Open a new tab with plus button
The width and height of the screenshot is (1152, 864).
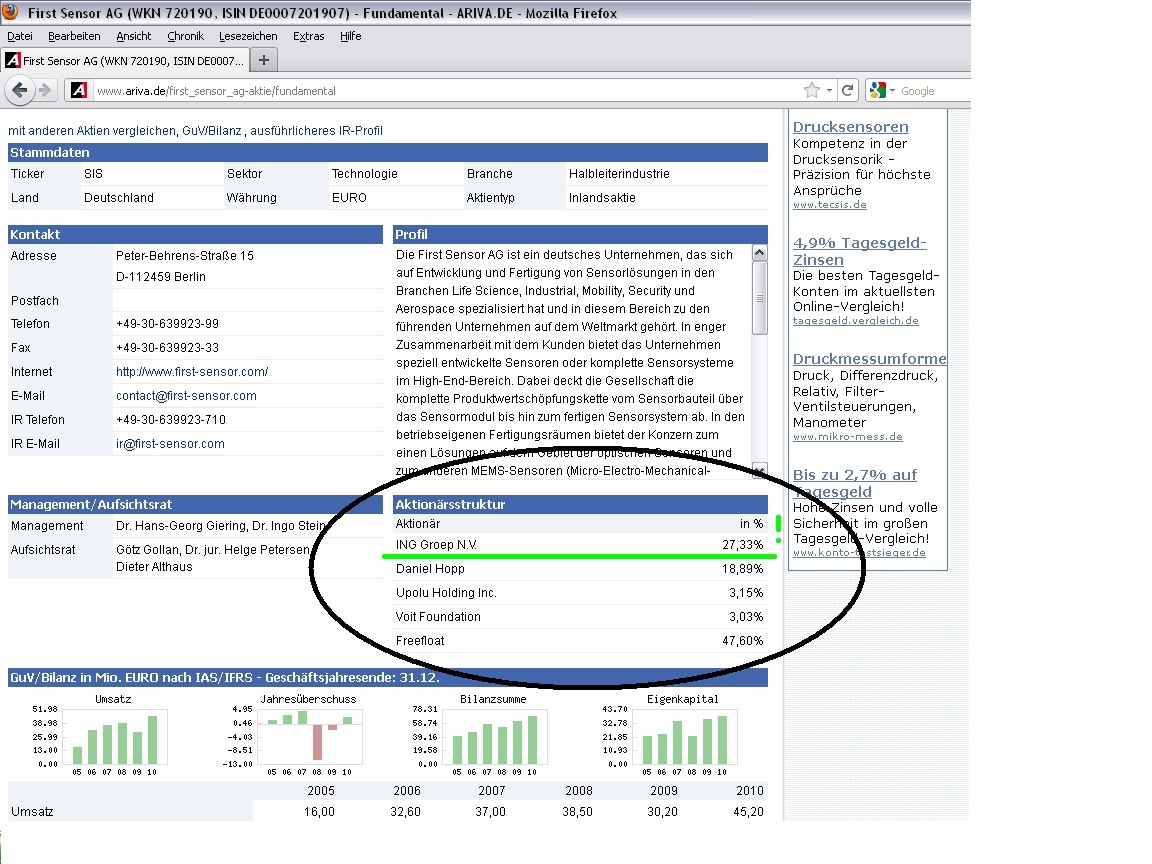[264, 60]
